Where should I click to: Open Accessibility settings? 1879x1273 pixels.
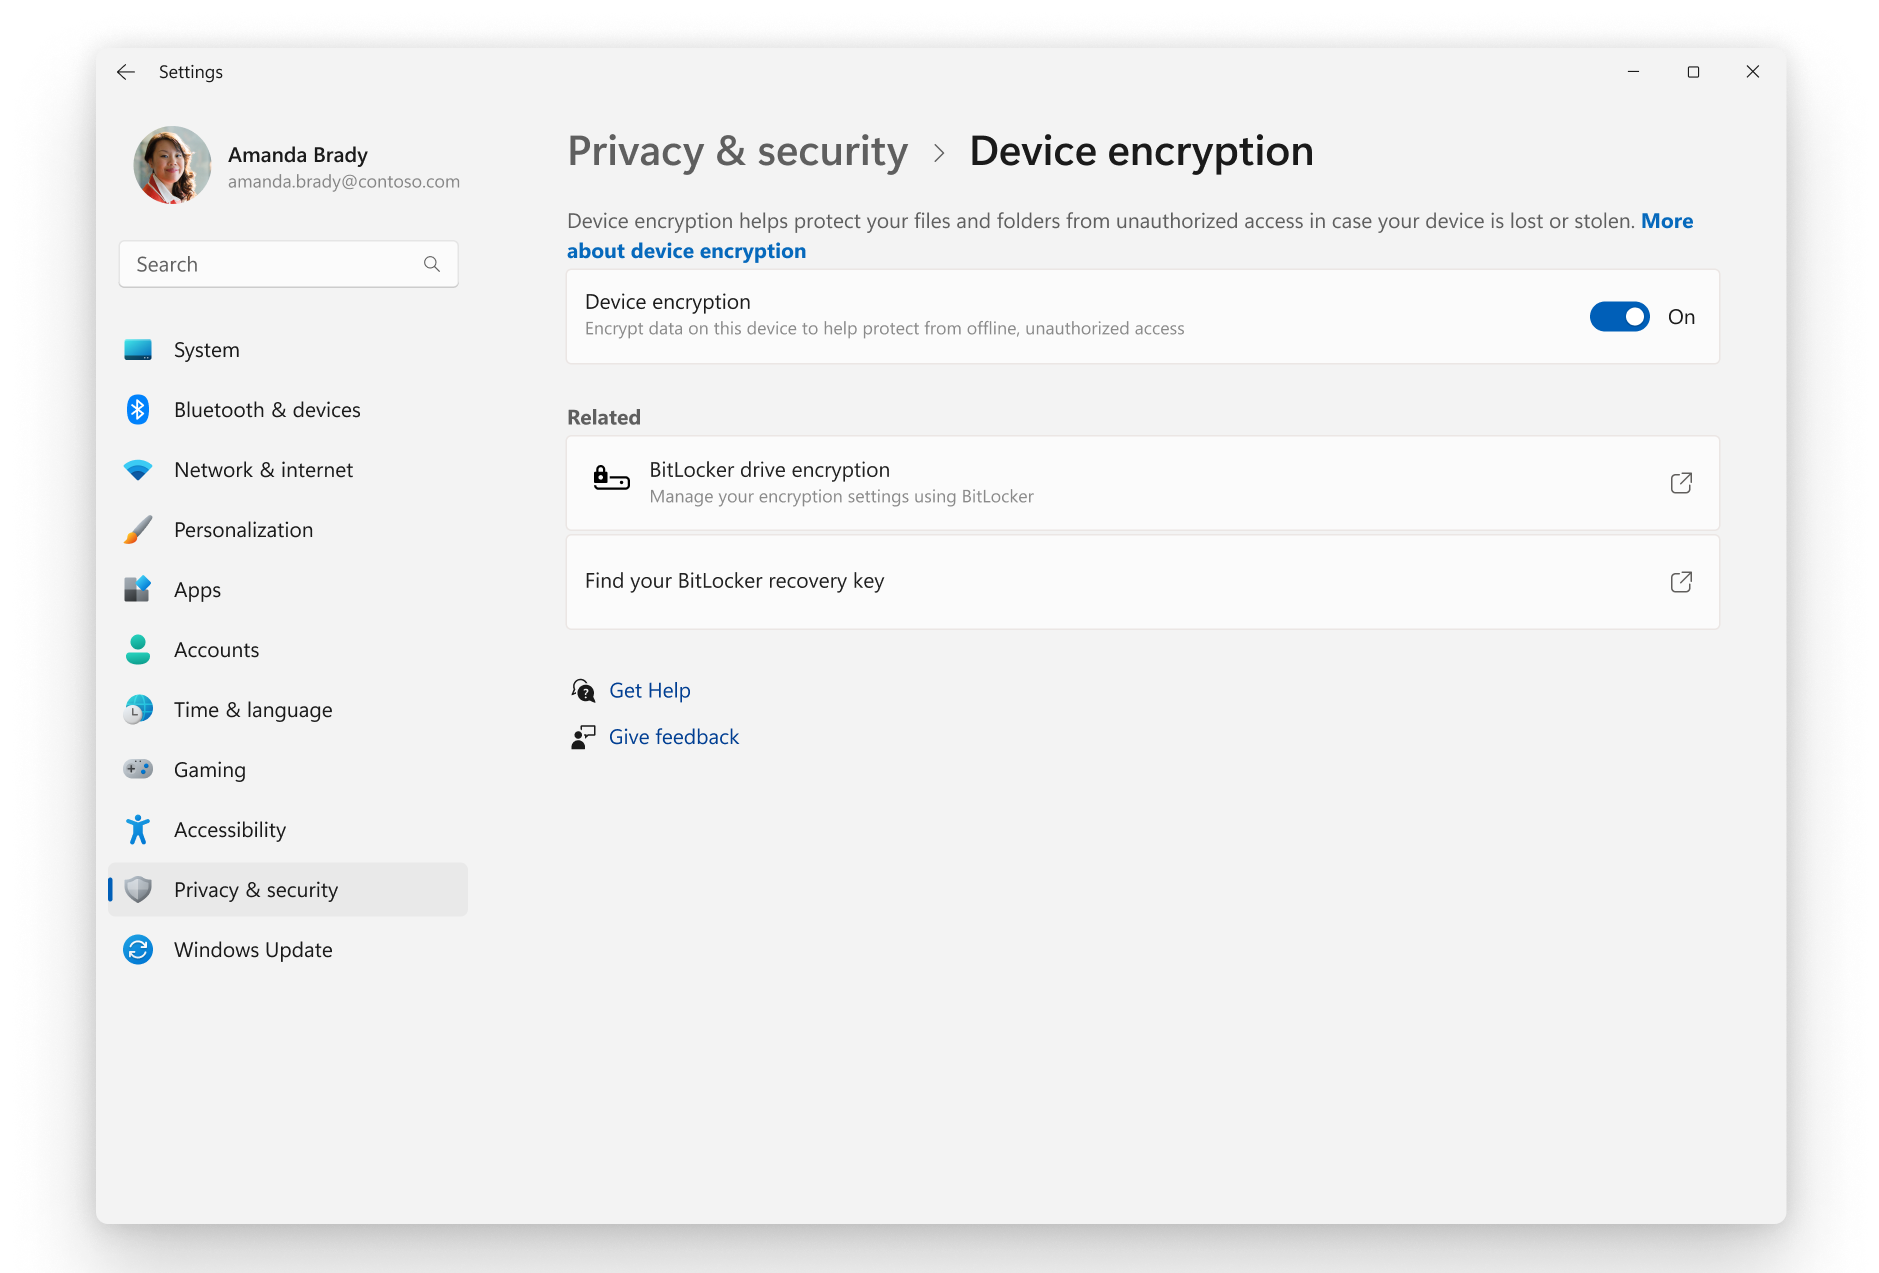click(288, 830)
